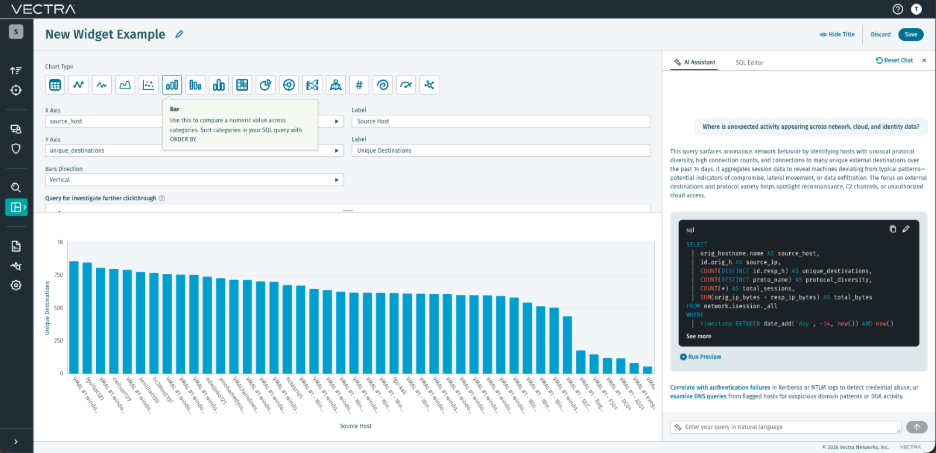Open the Y Axis unique_destinations dropdown
936x453 pixels.
(x=195, y=150)
